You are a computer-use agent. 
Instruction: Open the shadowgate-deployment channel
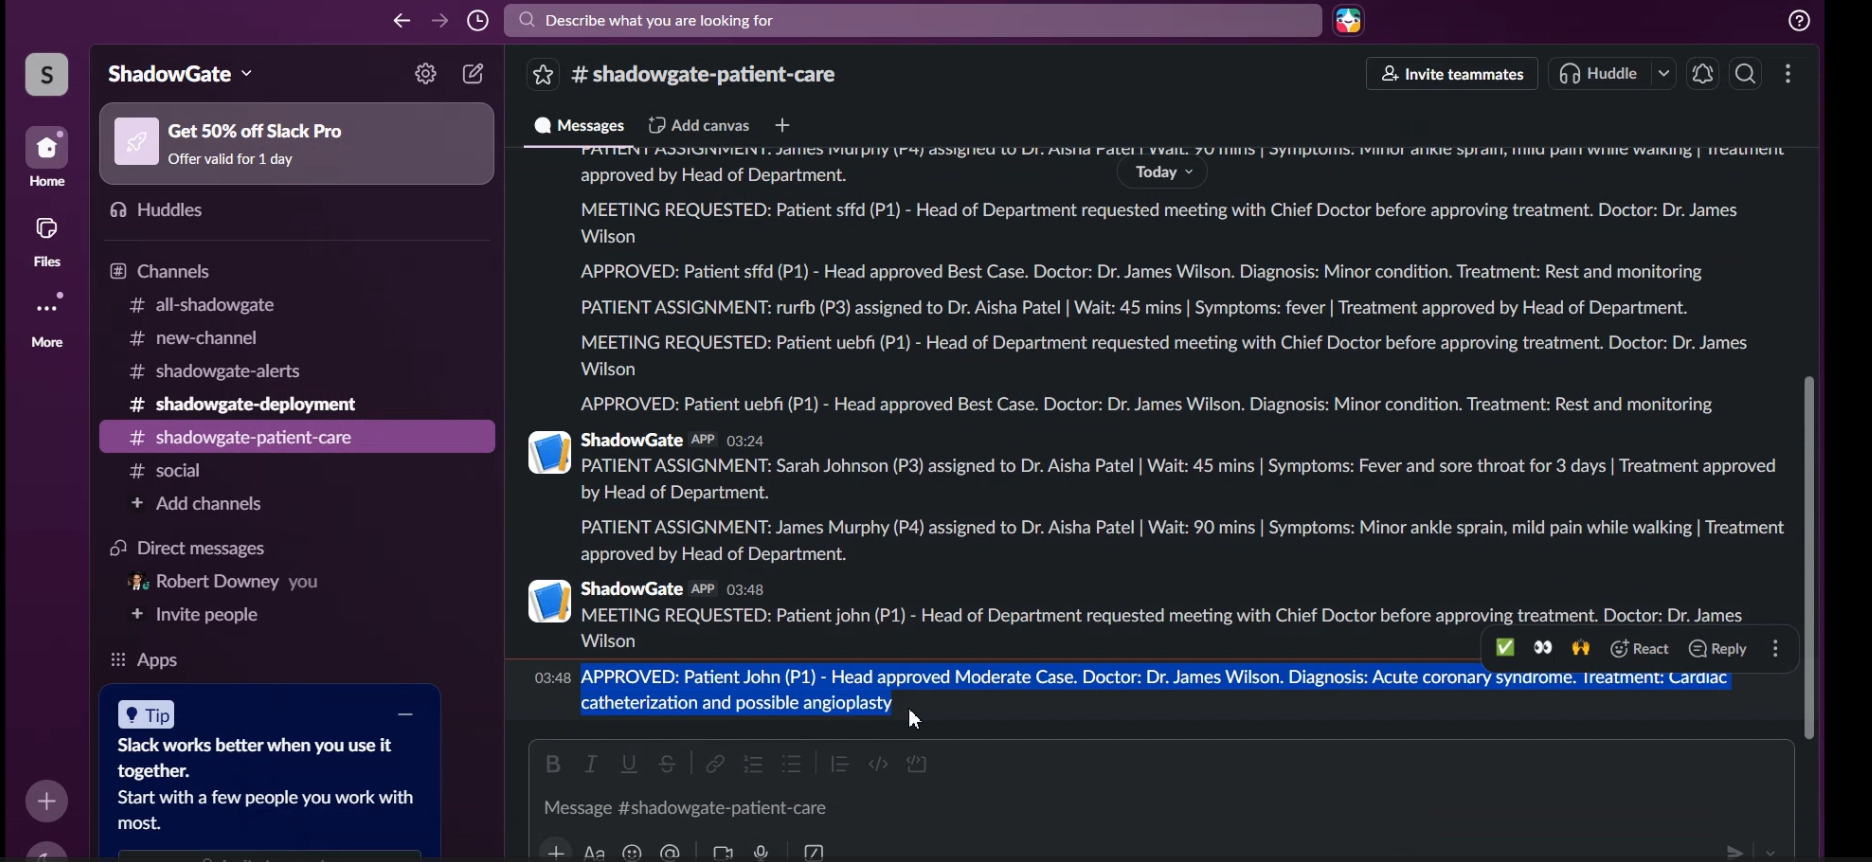(297, 404)
